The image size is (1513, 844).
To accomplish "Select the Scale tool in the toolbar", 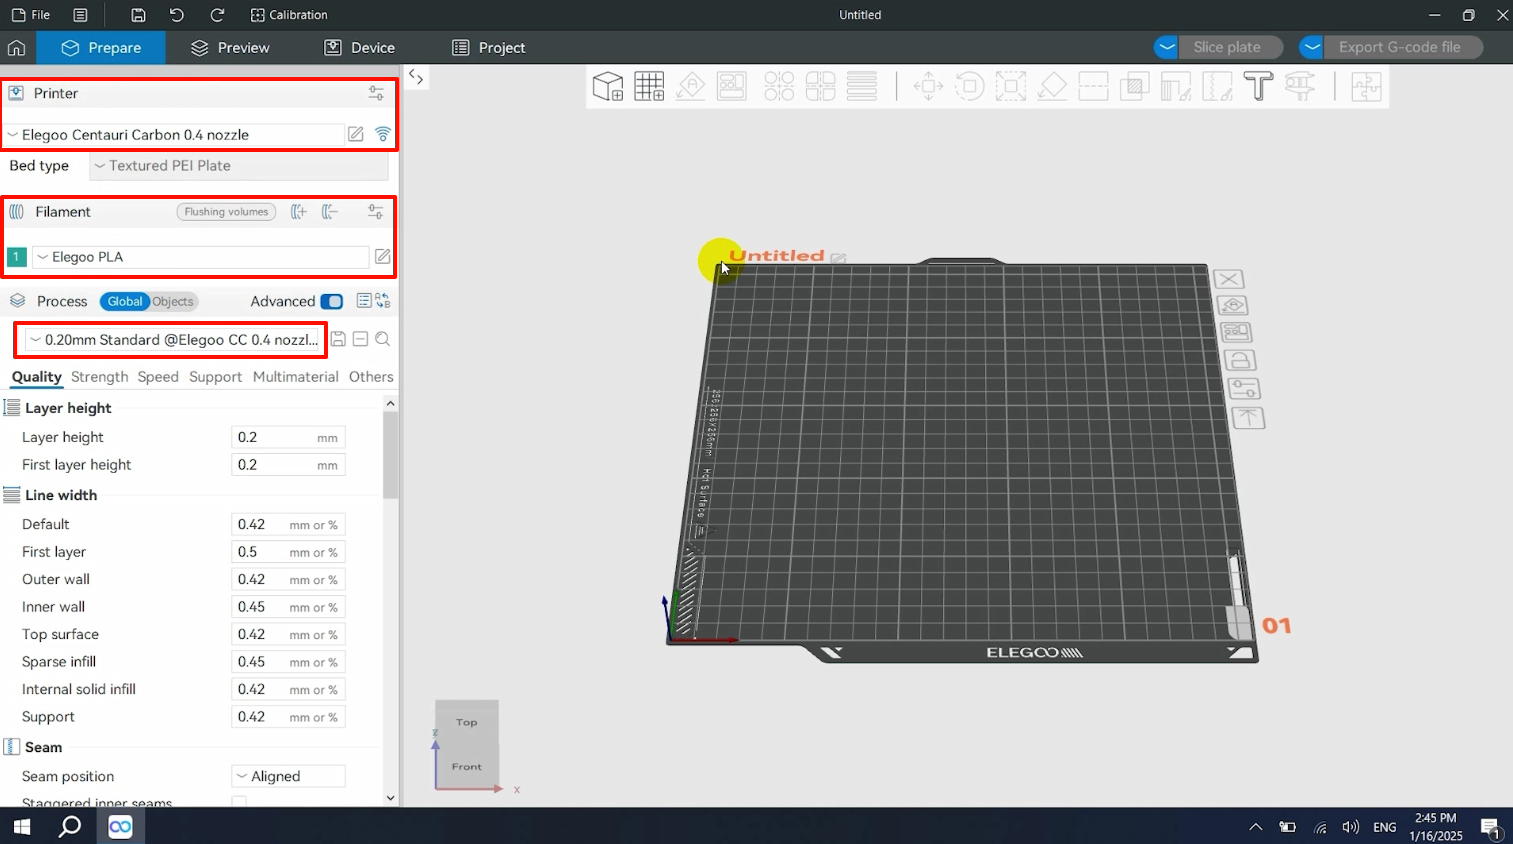I will 1011,86.
